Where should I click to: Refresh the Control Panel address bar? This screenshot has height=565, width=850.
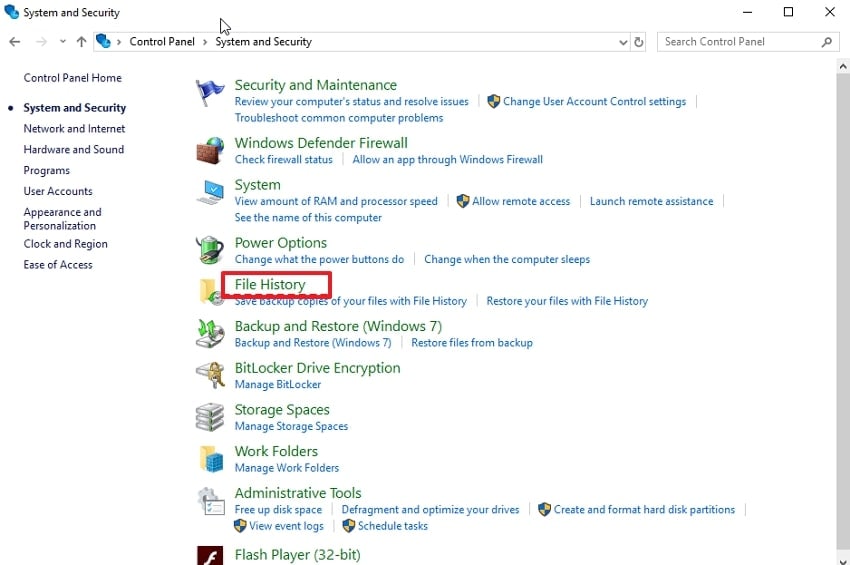tap(639, 42)
